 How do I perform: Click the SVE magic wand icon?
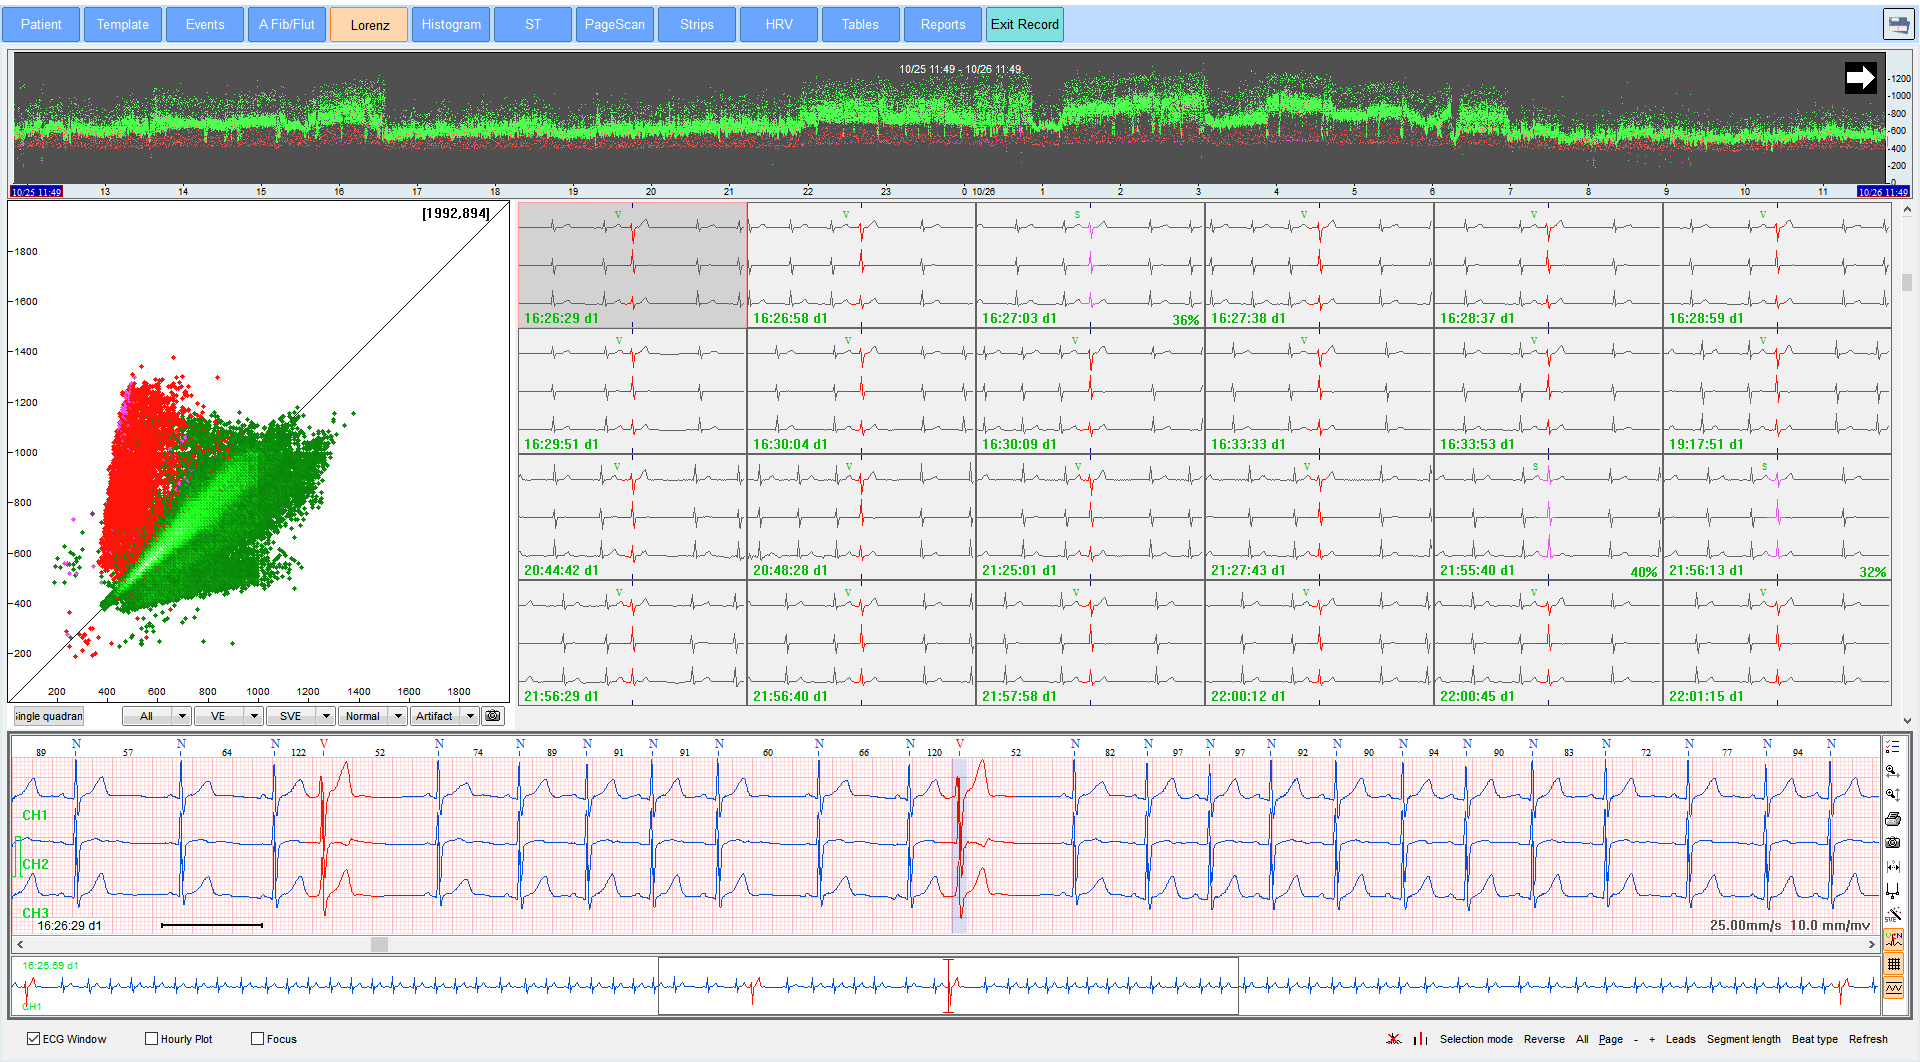point(1892,914)
